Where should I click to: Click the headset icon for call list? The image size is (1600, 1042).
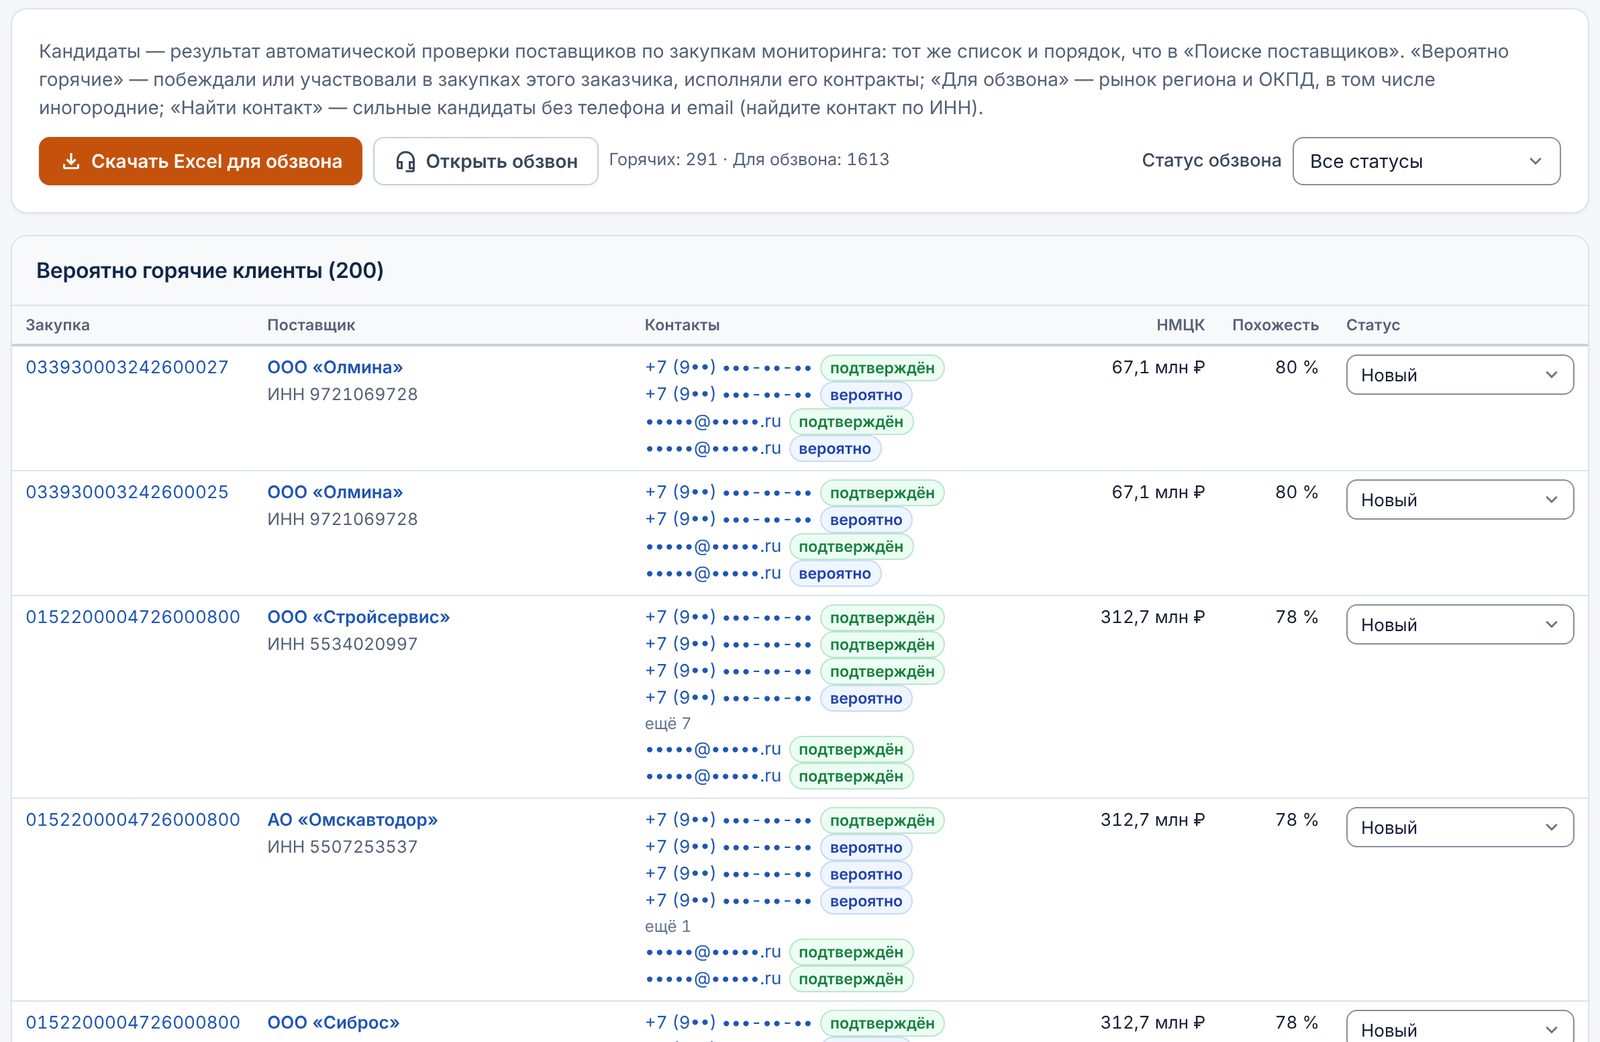405,162
